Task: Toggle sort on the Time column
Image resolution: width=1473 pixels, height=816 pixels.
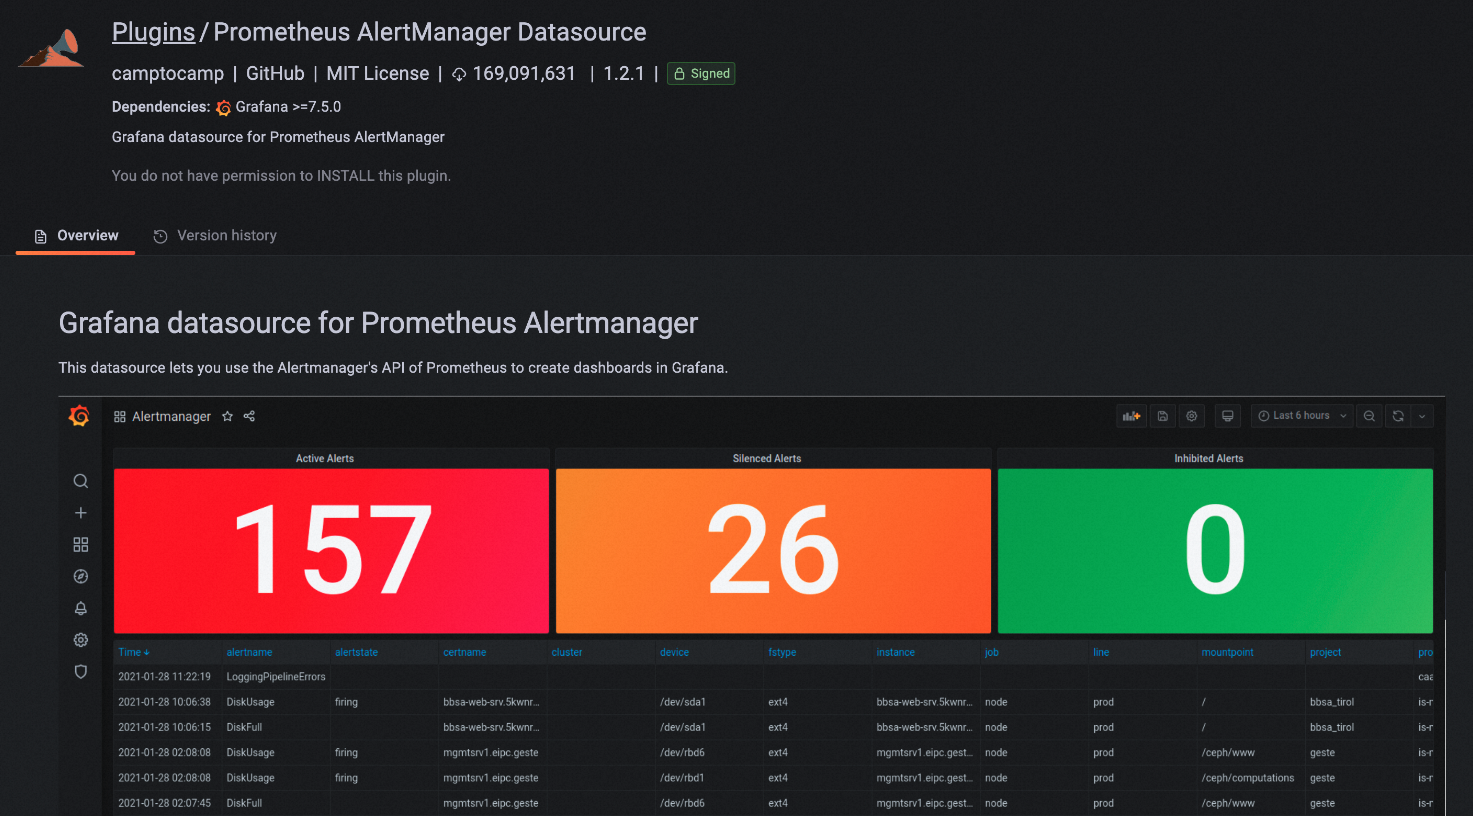Action: click(x=133, y=651)
